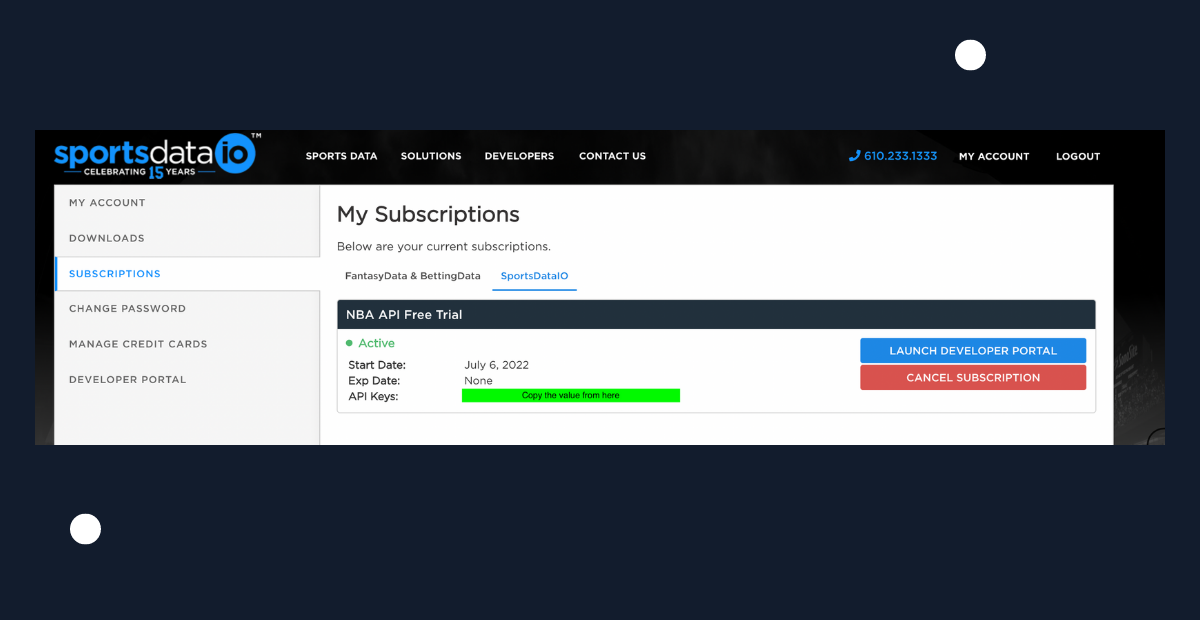Open the SOLUTIONS menu
1200x620 pixels.
(x=431, y=156)
